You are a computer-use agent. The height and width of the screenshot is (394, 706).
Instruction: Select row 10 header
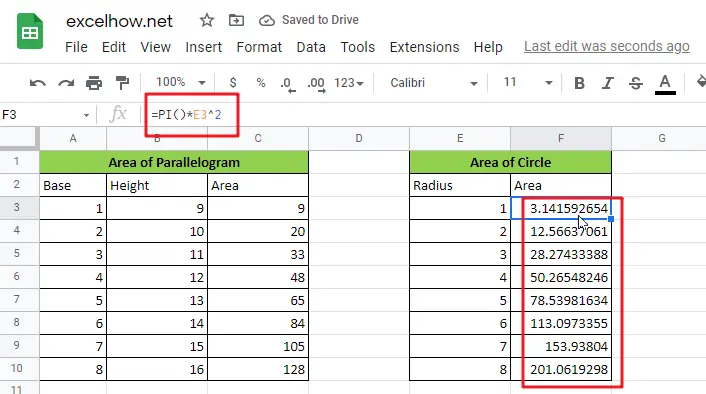coord(17,368)
